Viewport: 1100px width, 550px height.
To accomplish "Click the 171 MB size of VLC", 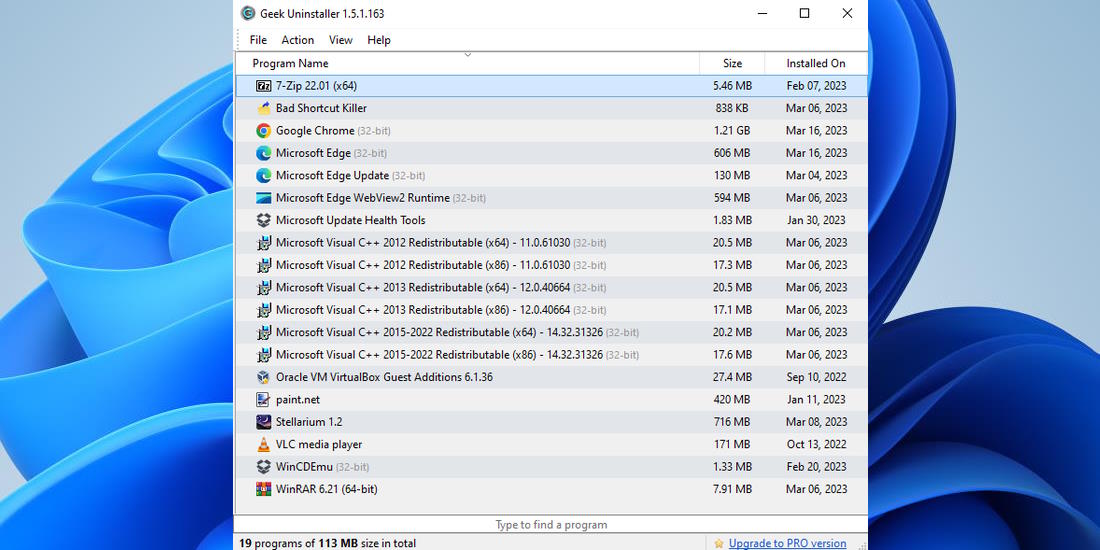I will (732, 445).
